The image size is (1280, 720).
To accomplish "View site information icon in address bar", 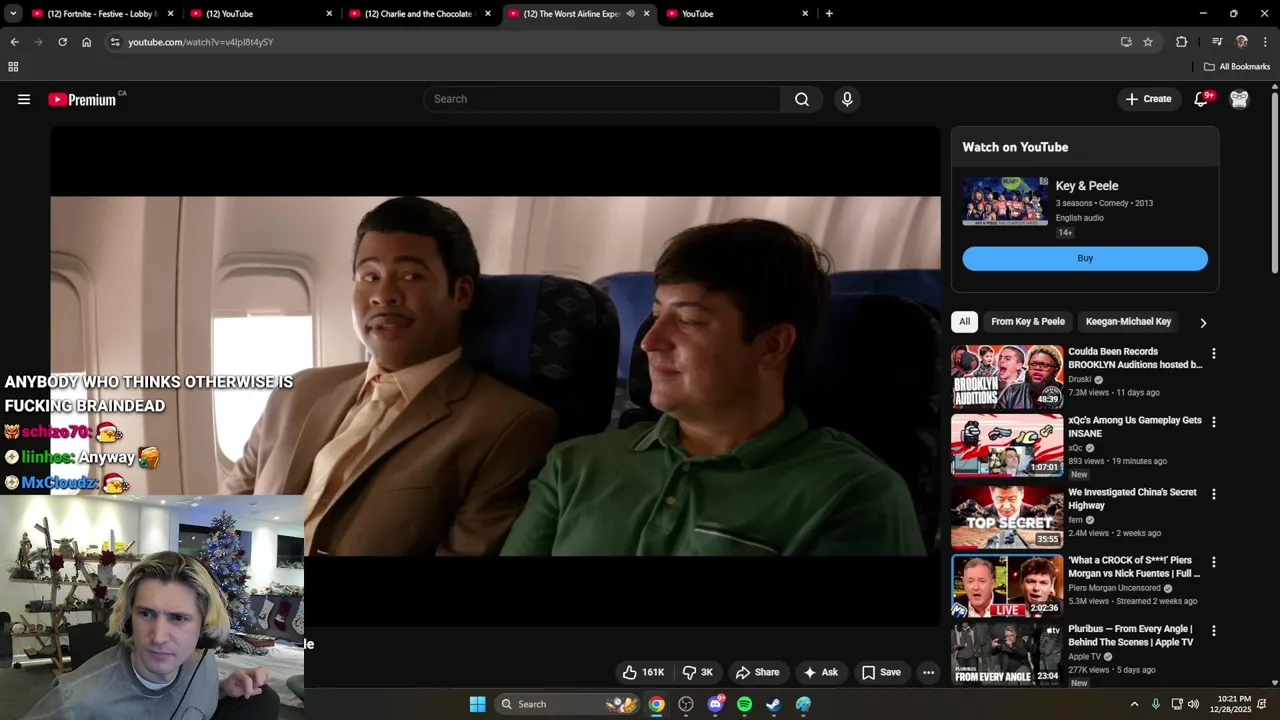I will coord(115,42).
